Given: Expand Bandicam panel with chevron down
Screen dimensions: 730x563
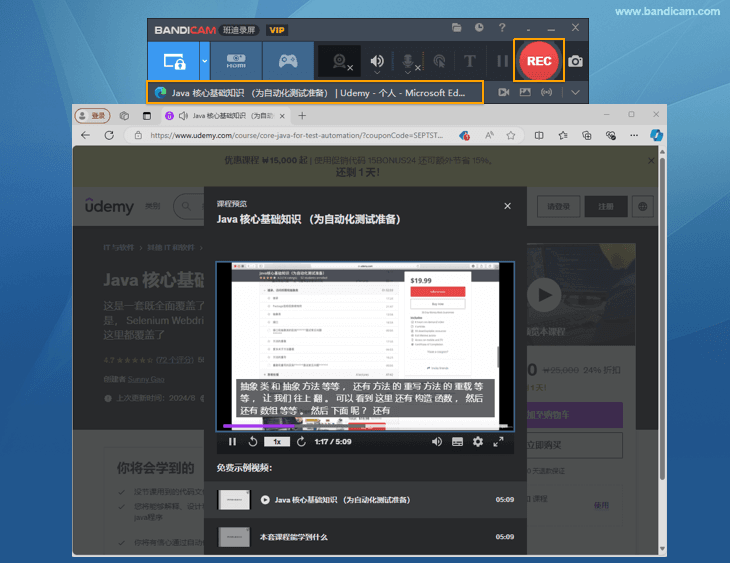Looking at the screenshot, I should tap(575, 92).
